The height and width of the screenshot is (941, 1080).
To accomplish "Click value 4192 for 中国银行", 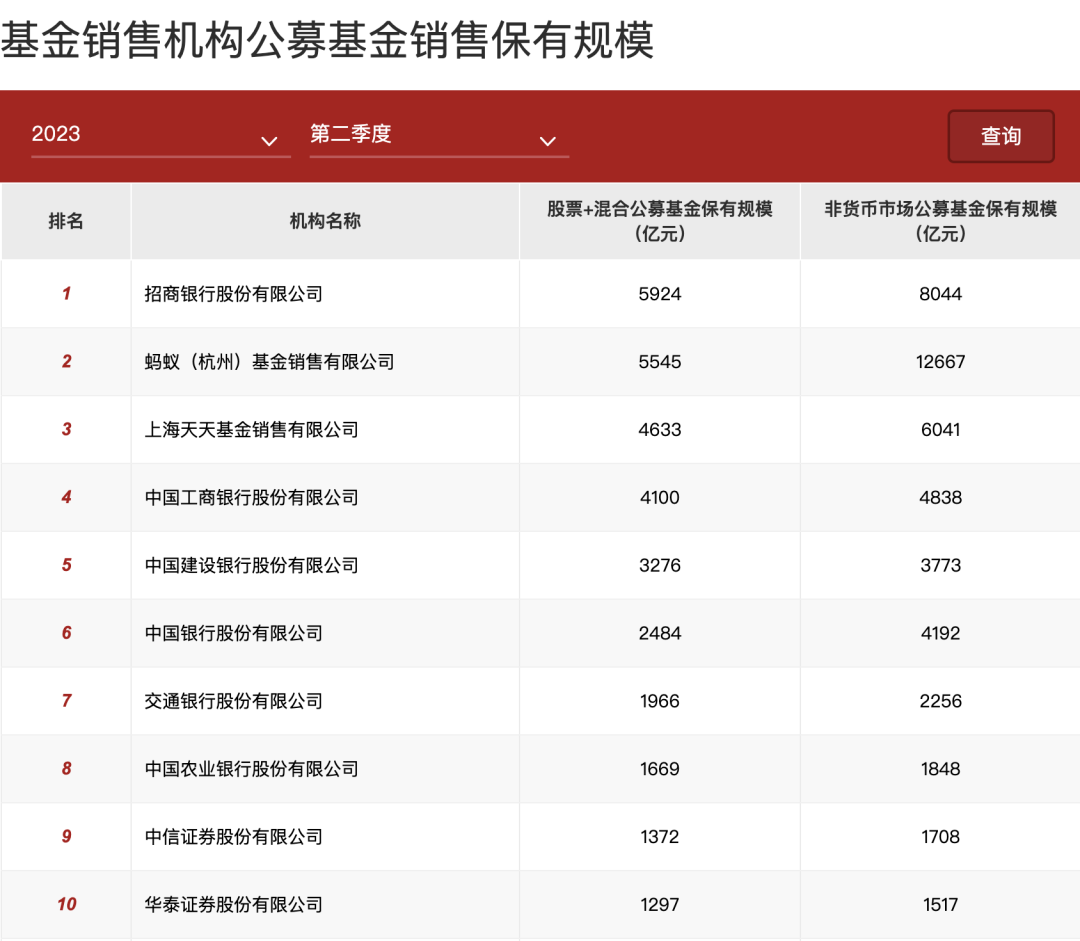I will pyautogui.click(x=940, y=633).
